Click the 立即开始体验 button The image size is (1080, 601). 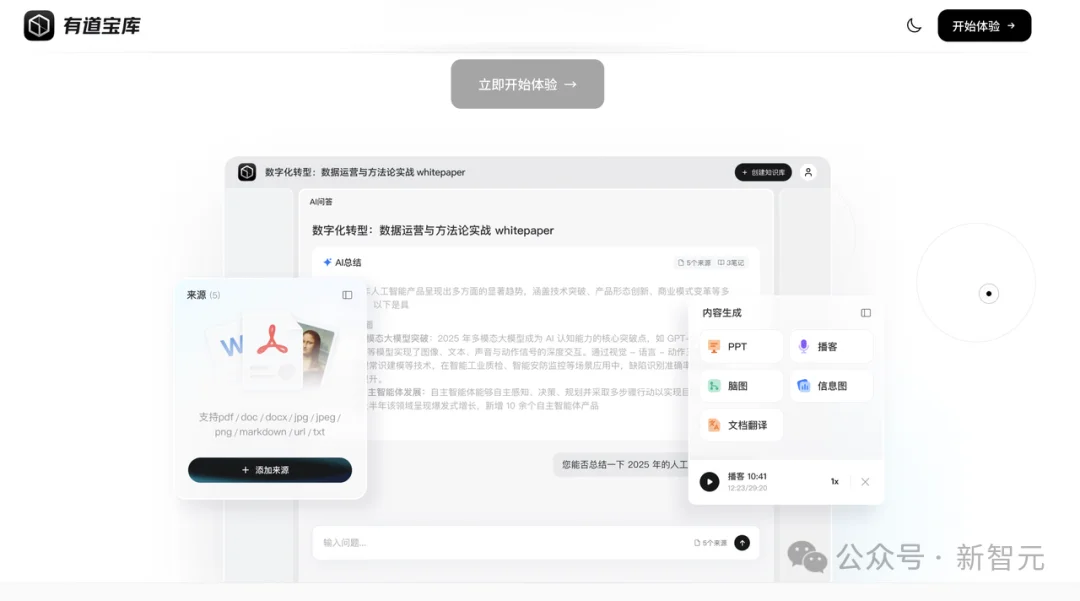tap(527, 84)
